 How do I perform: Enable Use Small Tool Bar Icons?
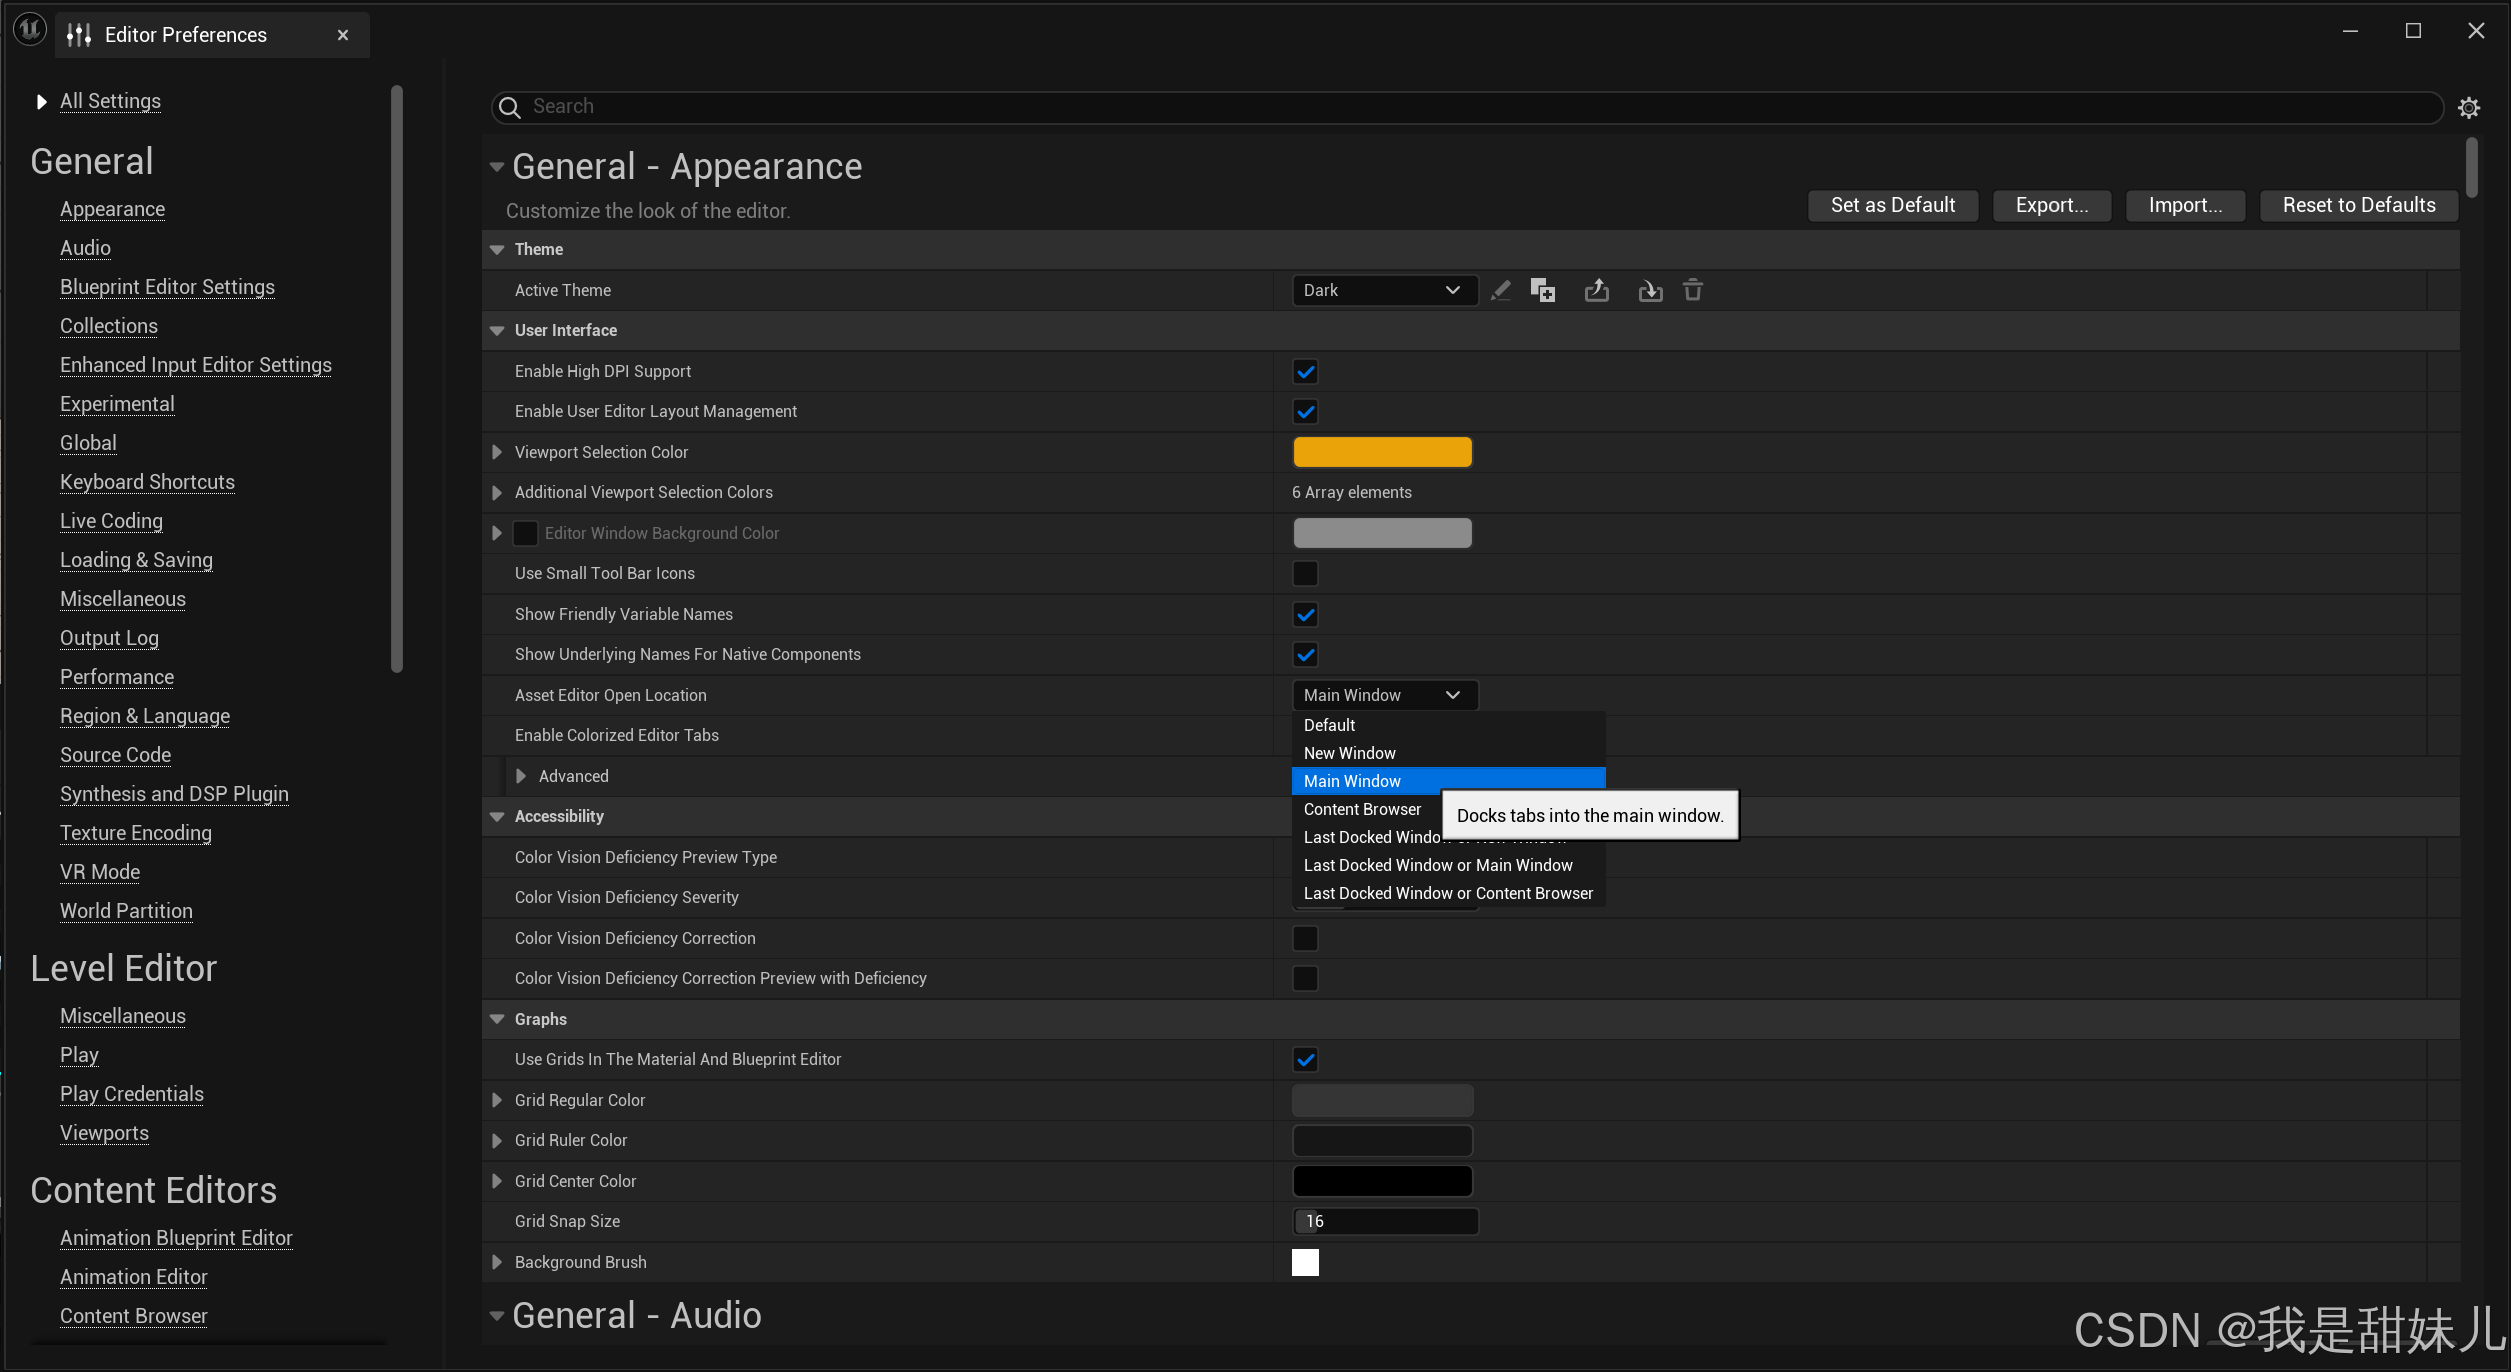pyautogui.click(x=1305, y=574)
